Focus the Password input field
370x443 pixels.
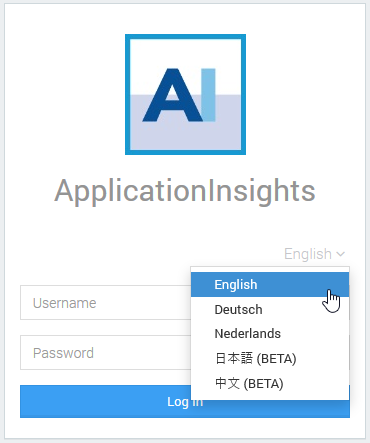[x=105, y=353]
